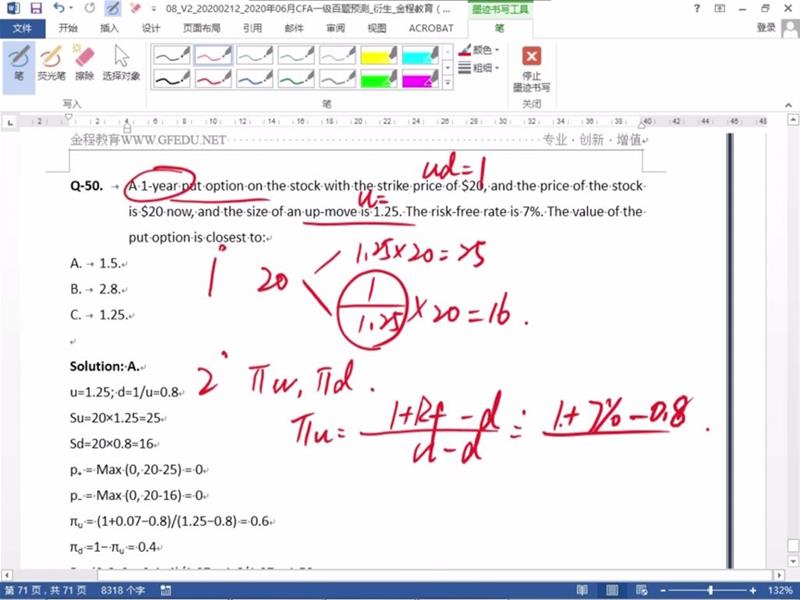The width and height of the screenshot is (800, 600).
Task: Click the 132% zoom level
Action: point(780,590)
